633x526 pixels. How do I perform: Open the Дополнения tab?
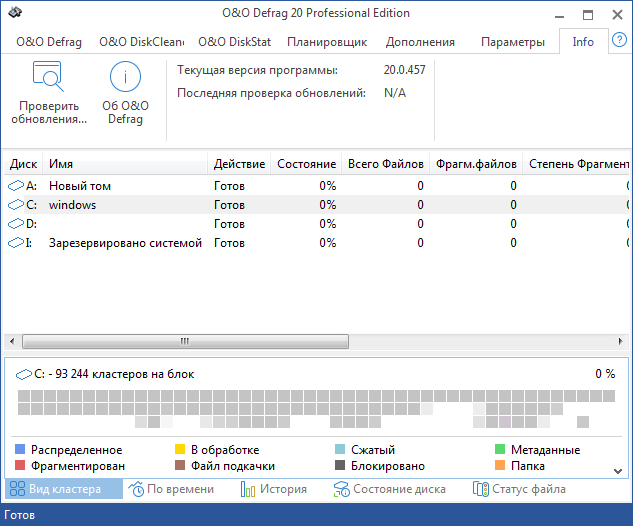[420, 42]
